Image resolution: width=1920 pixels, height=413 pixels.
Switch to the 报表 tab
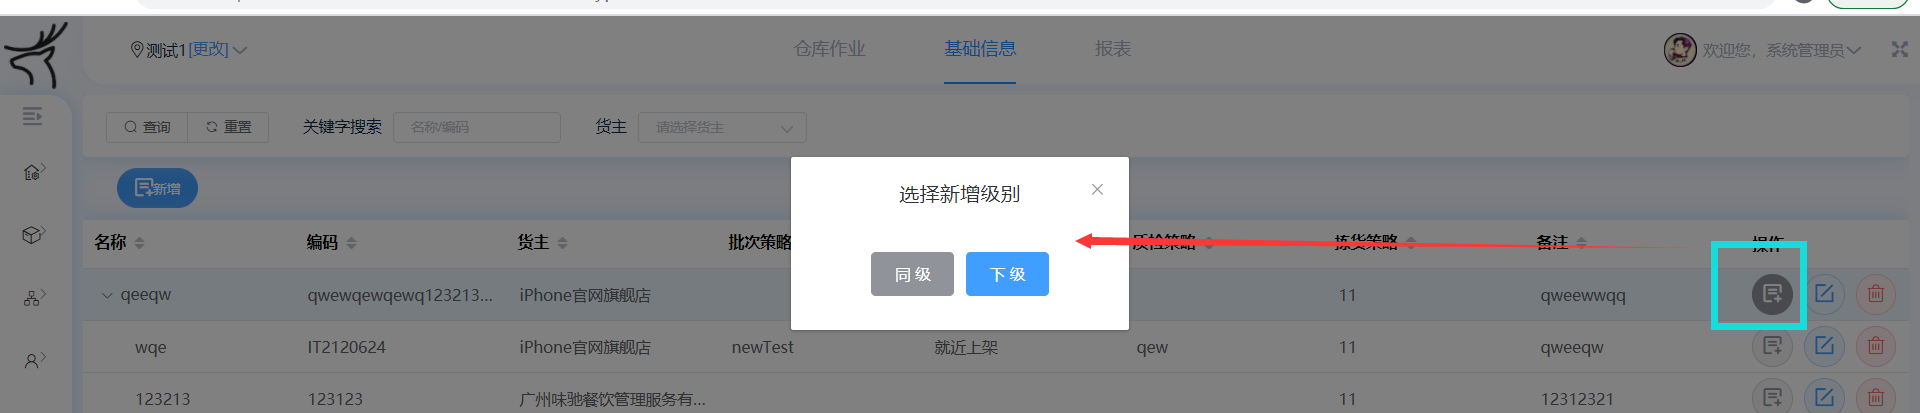[1112, 48]
